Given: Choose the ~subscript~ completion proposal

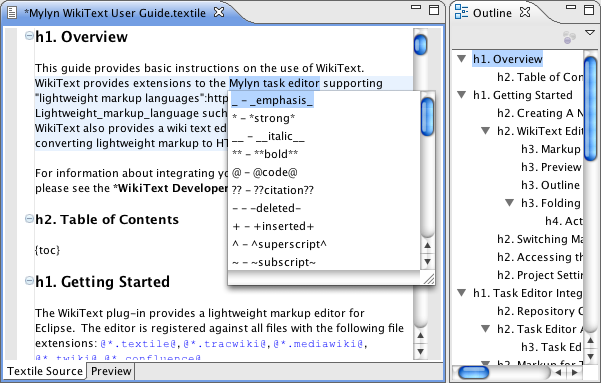Looking at the screenshot, I should coord(324,262).
